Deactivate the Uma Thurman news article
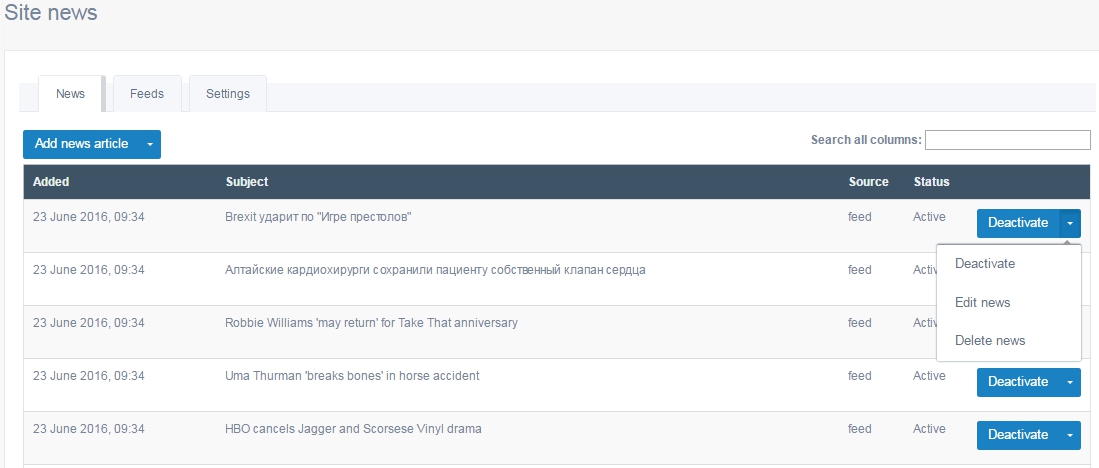1099x468 pixels. (x=1018, y=382)
